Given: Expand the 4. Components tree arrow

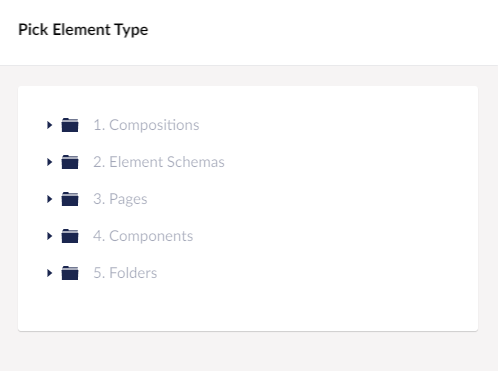Looking at the screenshot, I should 50,236.
